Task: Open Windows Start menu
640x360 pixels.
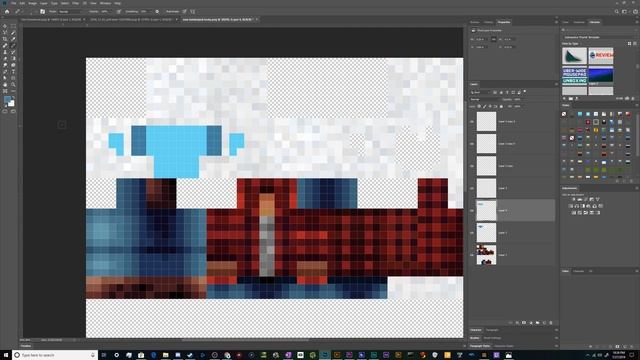Action: [x=6, y=355]
